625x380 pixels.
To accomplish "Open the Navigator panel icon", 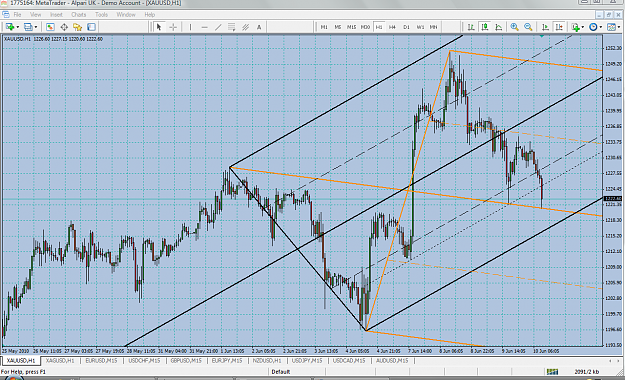I will point(77,27).
